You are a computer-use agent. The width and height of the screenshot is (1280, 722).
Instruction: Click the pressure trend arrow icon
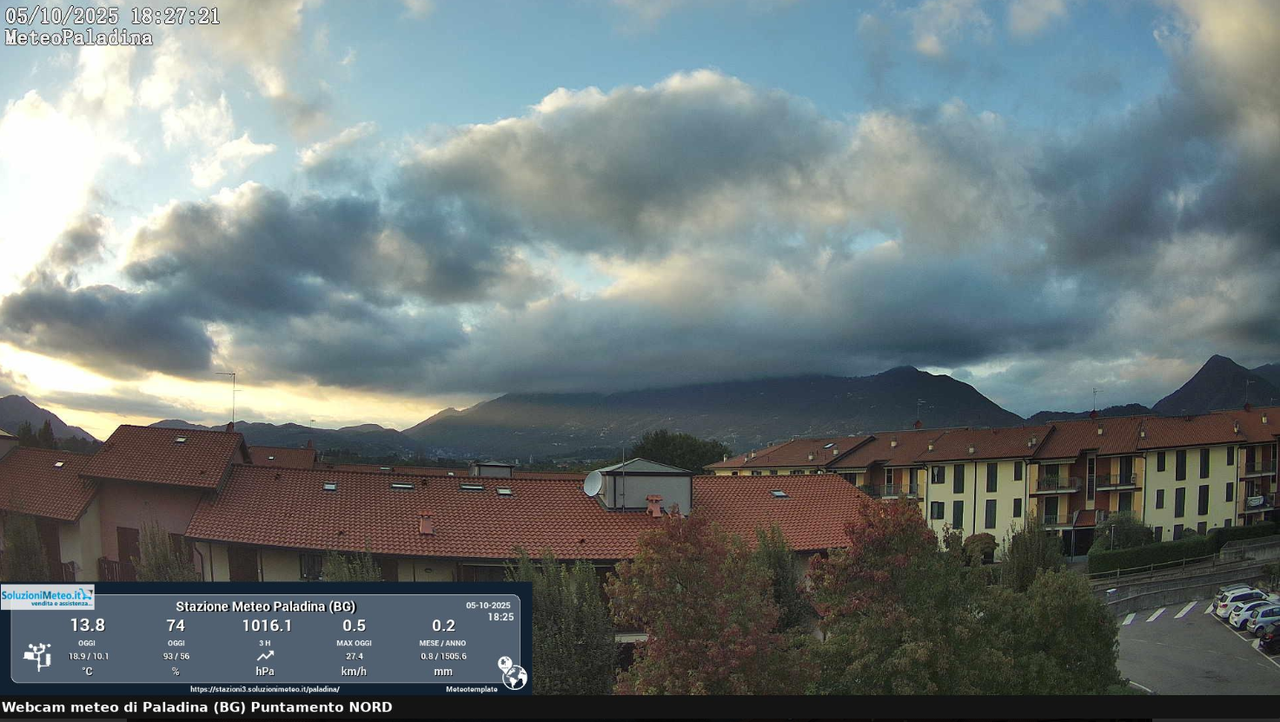coord(265,656)
